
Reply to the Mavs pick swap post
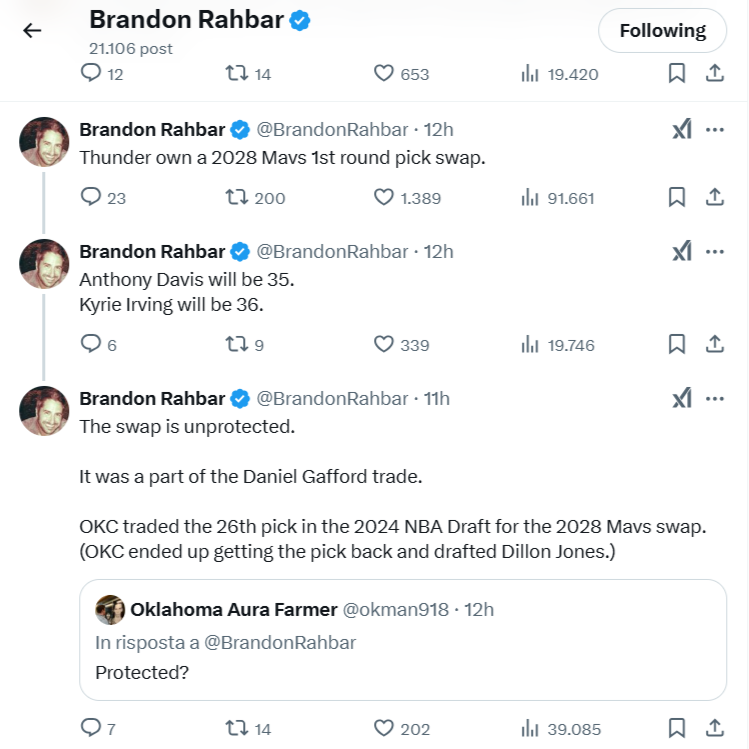(x=91, y=197)
